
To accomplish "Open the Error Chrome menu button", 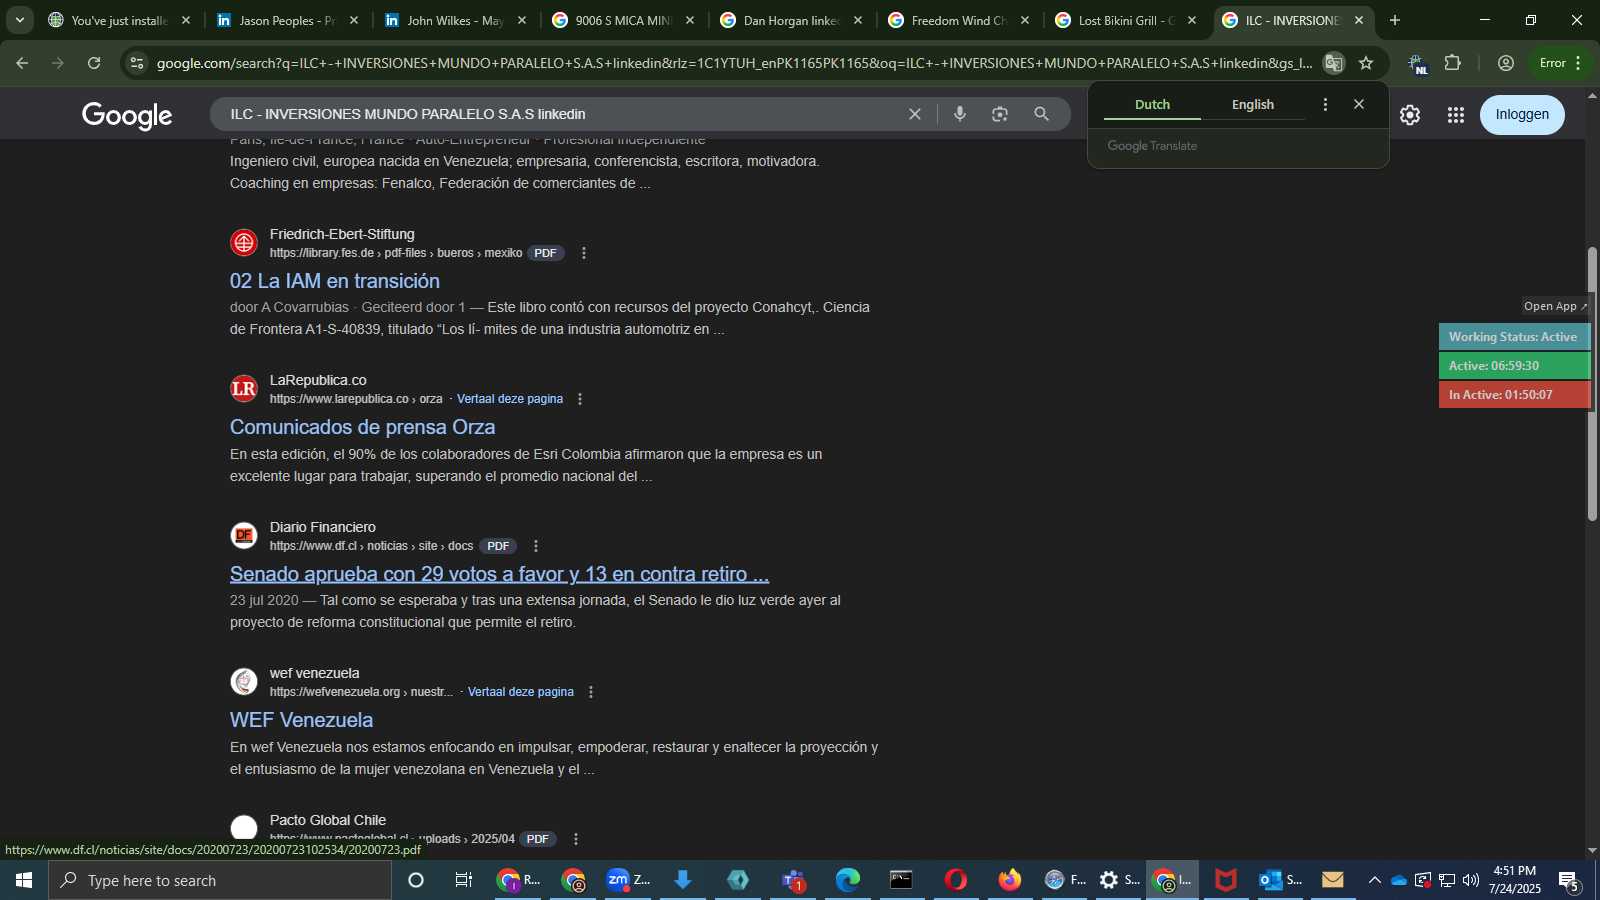I will tap(1560, 63).
